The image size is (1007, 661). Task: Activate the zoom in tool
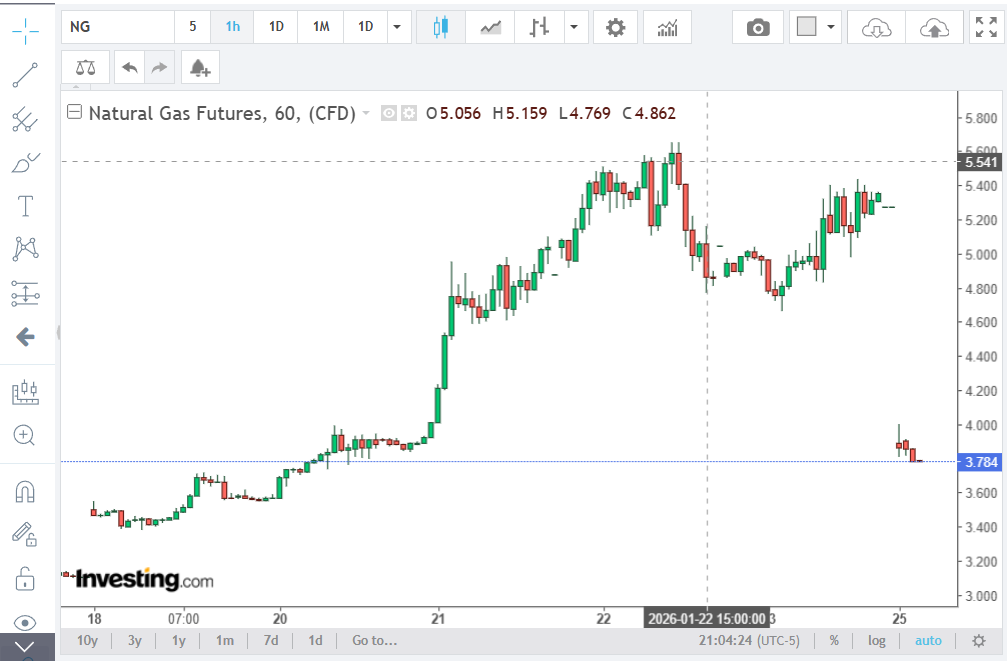point(24,436)
